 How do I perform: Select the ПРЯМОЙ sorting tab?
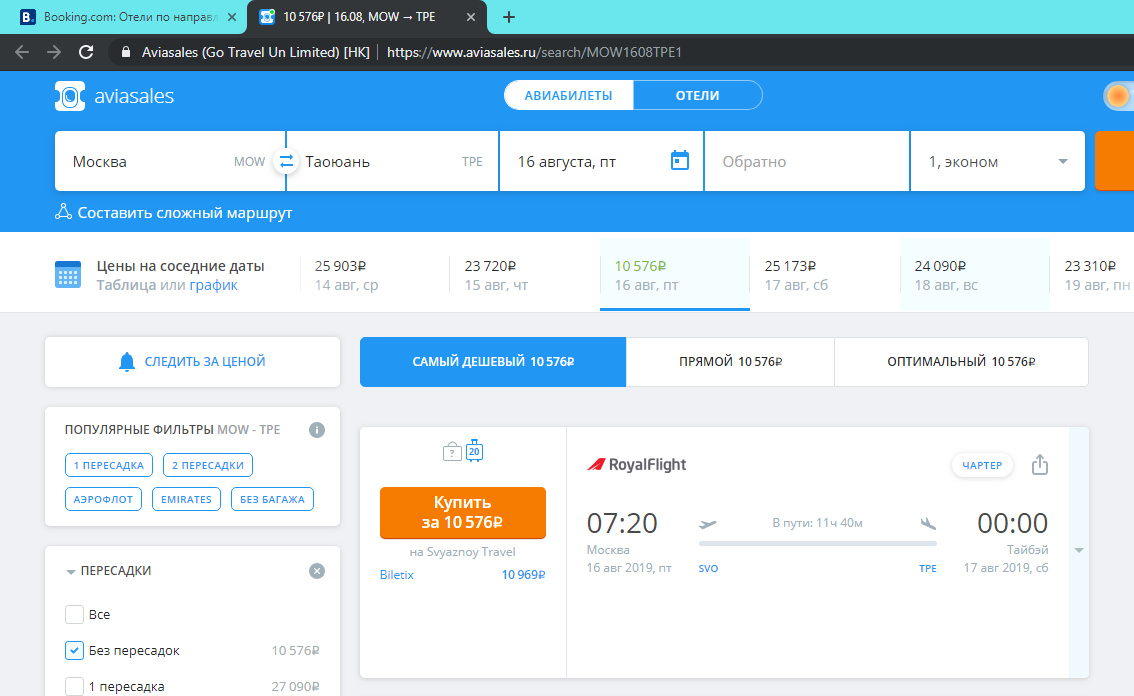(730, 362)
